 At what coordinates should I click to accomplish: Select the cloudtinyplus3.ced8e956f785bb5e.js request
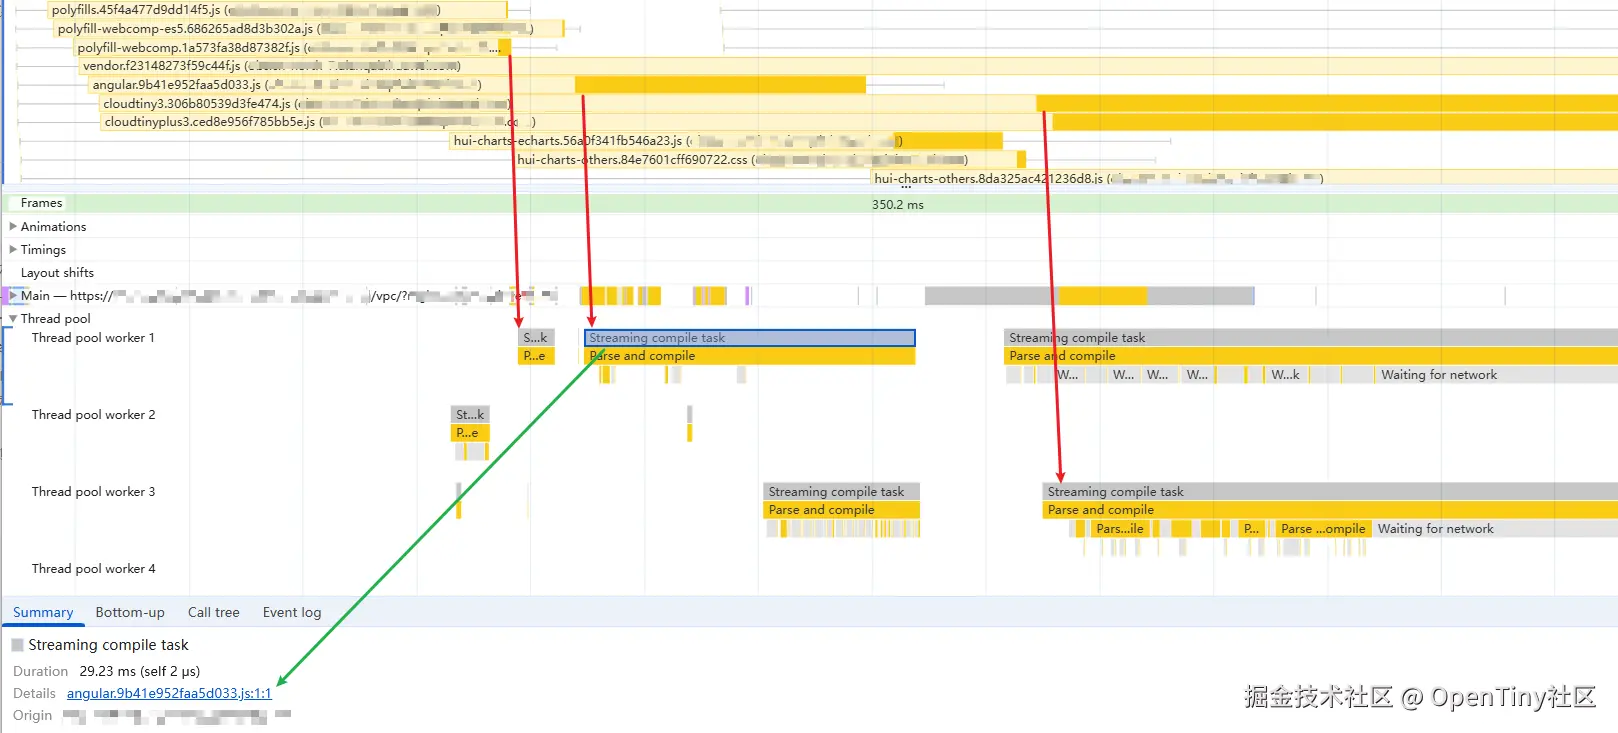[x=859, y=122]
